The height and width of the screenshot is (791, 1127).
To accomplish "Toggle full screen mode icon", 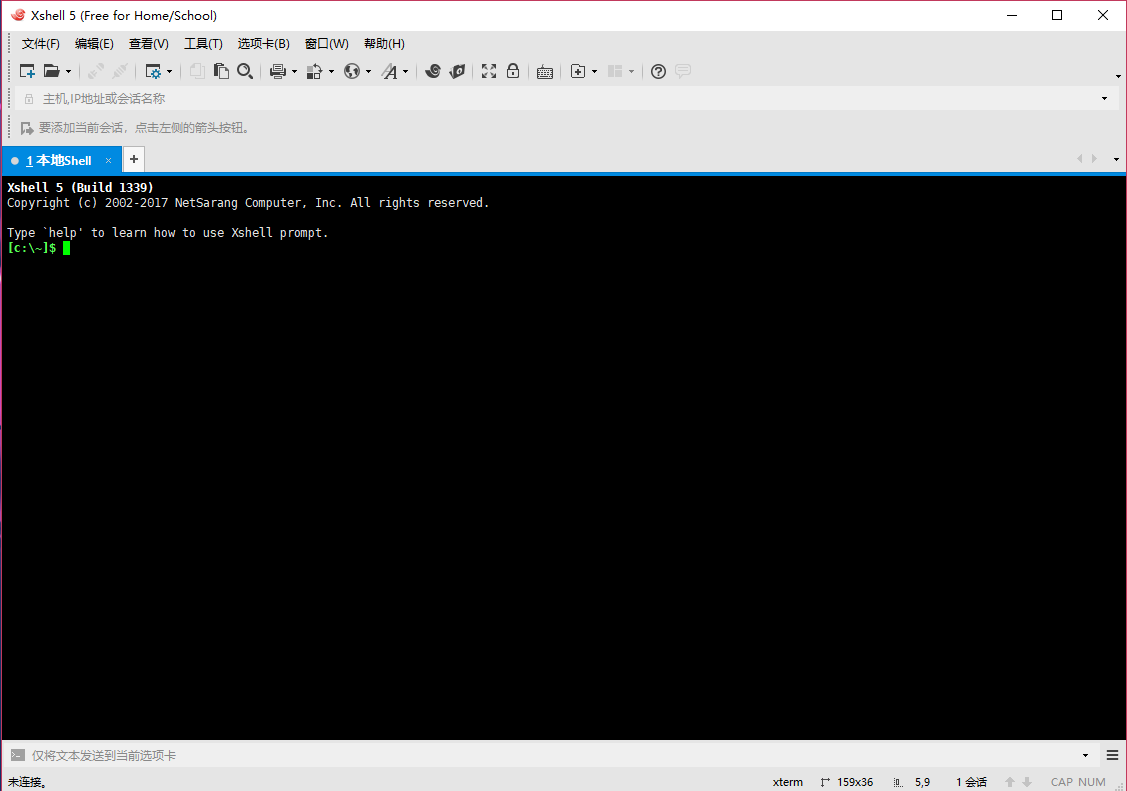I will 489,71.
